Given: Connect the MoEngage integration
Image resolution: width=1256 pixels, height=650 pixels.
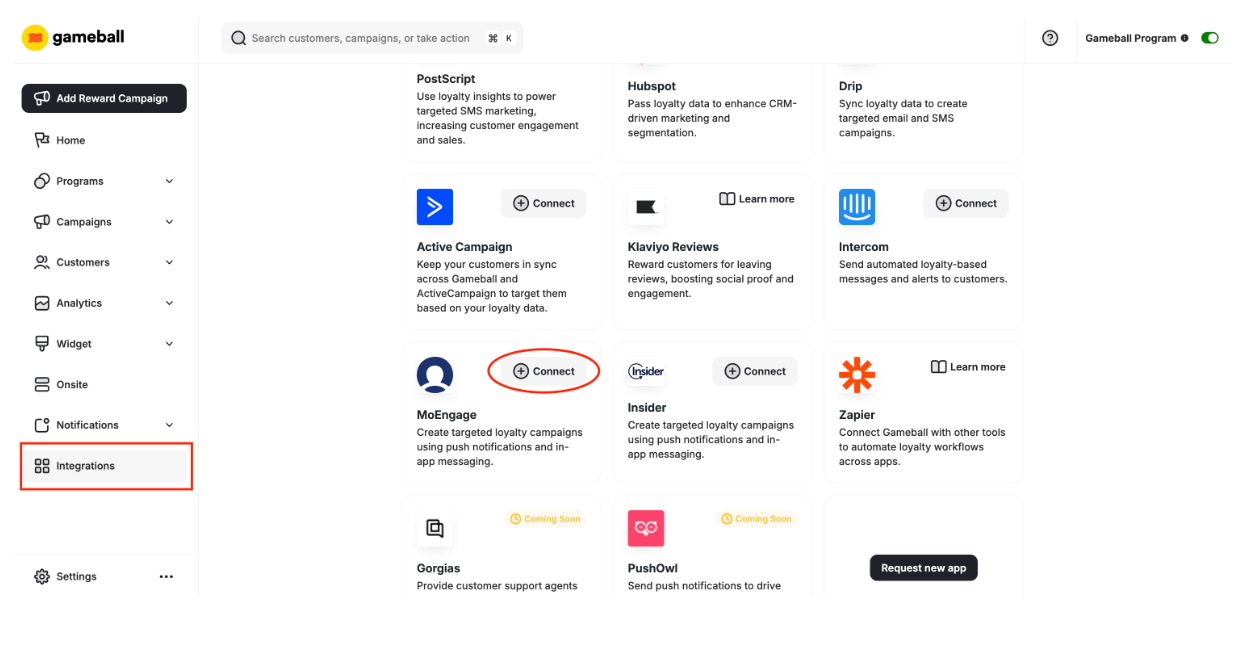Looking at the screenshot, I should coord(543,371).
